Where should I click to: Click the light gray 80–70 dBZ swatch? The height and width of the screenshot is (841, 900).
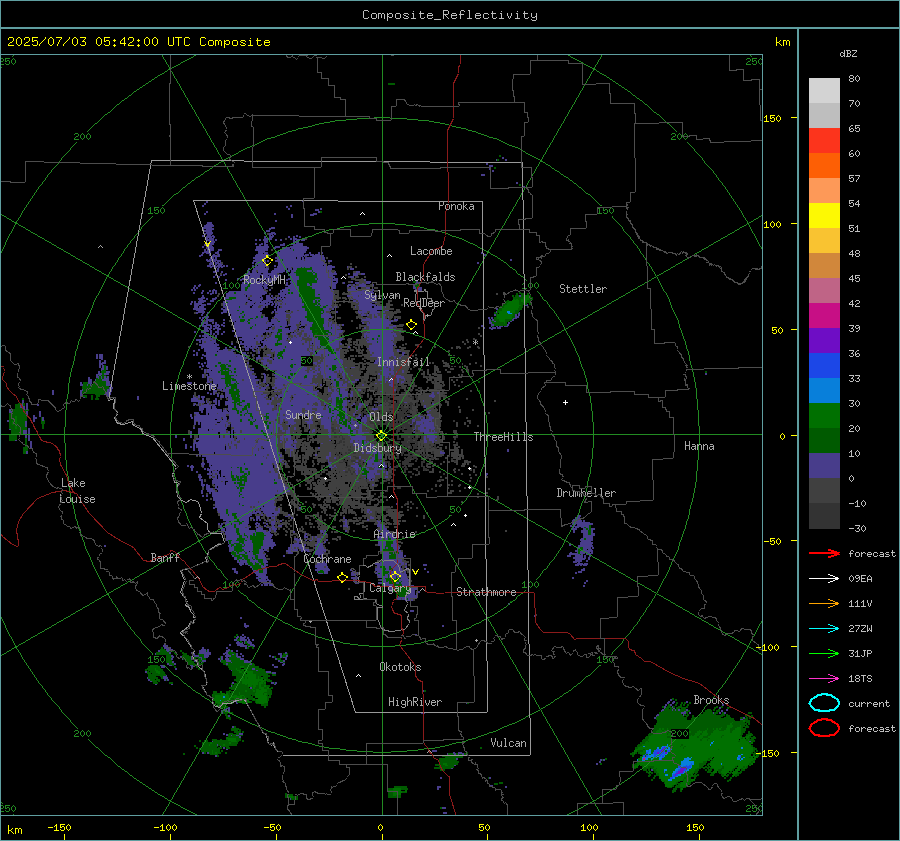[824, 91]
